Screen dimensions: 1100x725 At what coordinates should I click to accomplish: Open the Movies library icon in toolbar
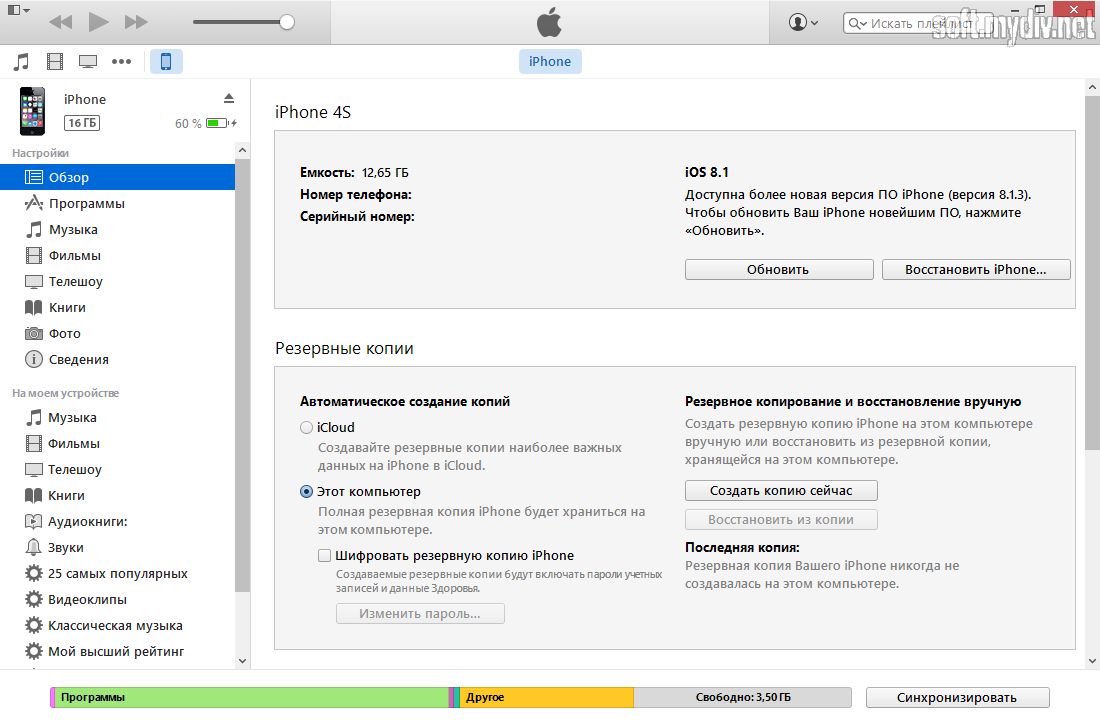(x=55, y=62)
